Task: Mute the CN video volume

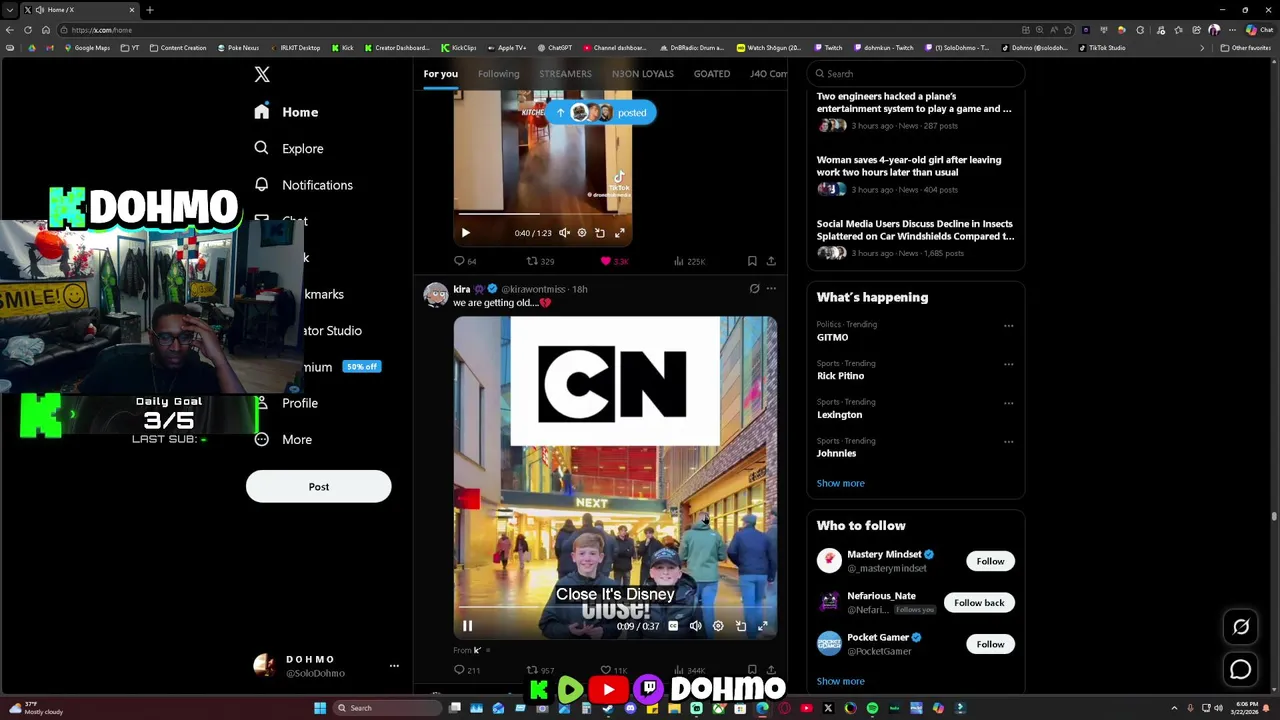Action: [x=696, y=626]
